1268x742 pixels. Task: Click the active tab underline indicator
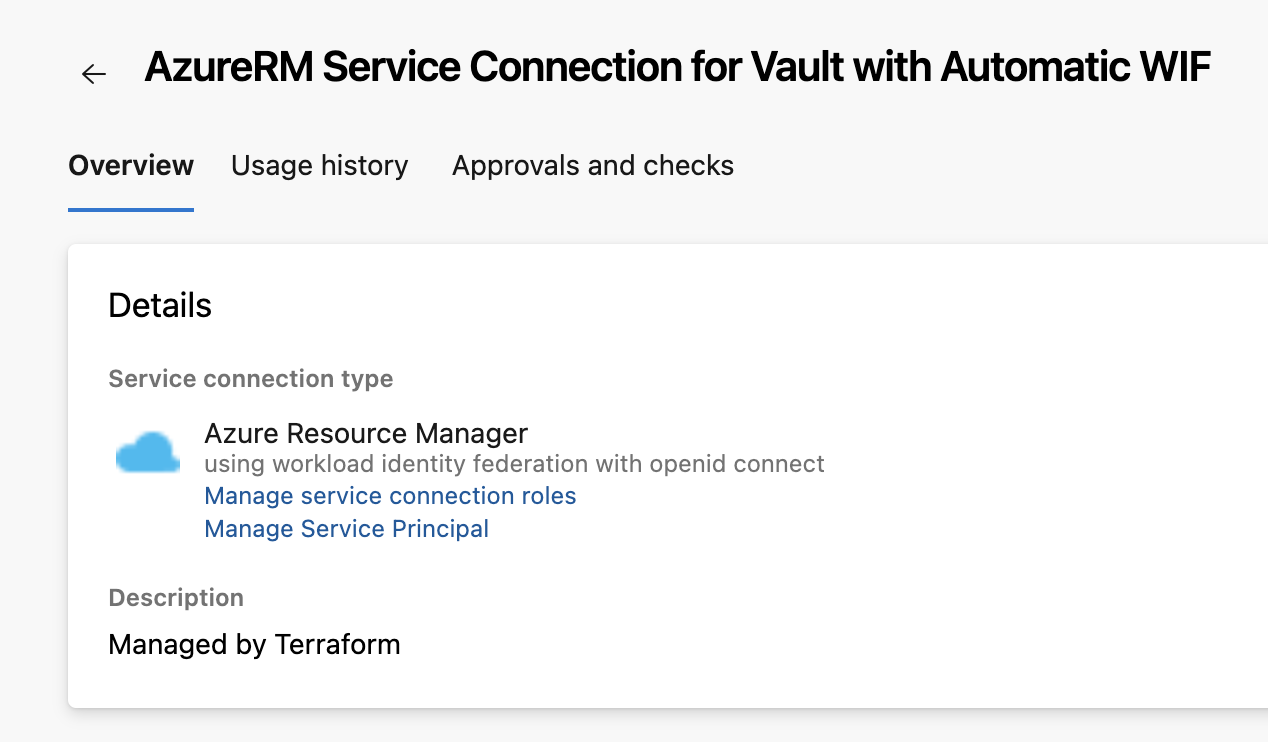tap(130, 209)
